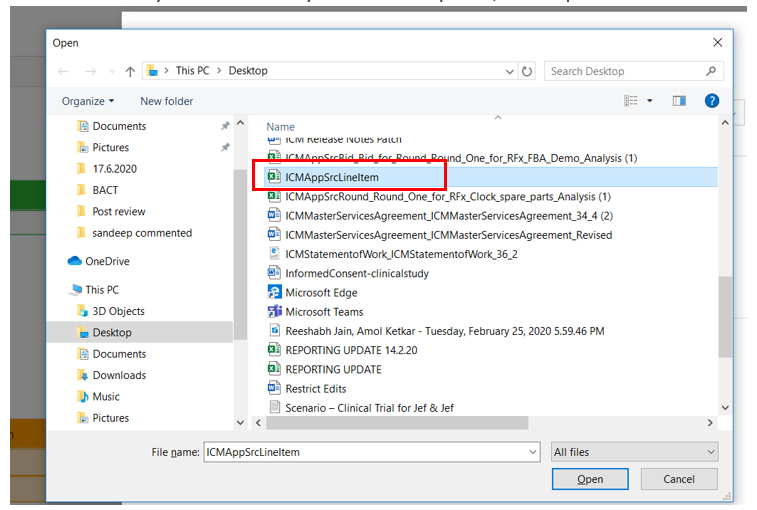Expand the File name history dropdown

(532, 452)
